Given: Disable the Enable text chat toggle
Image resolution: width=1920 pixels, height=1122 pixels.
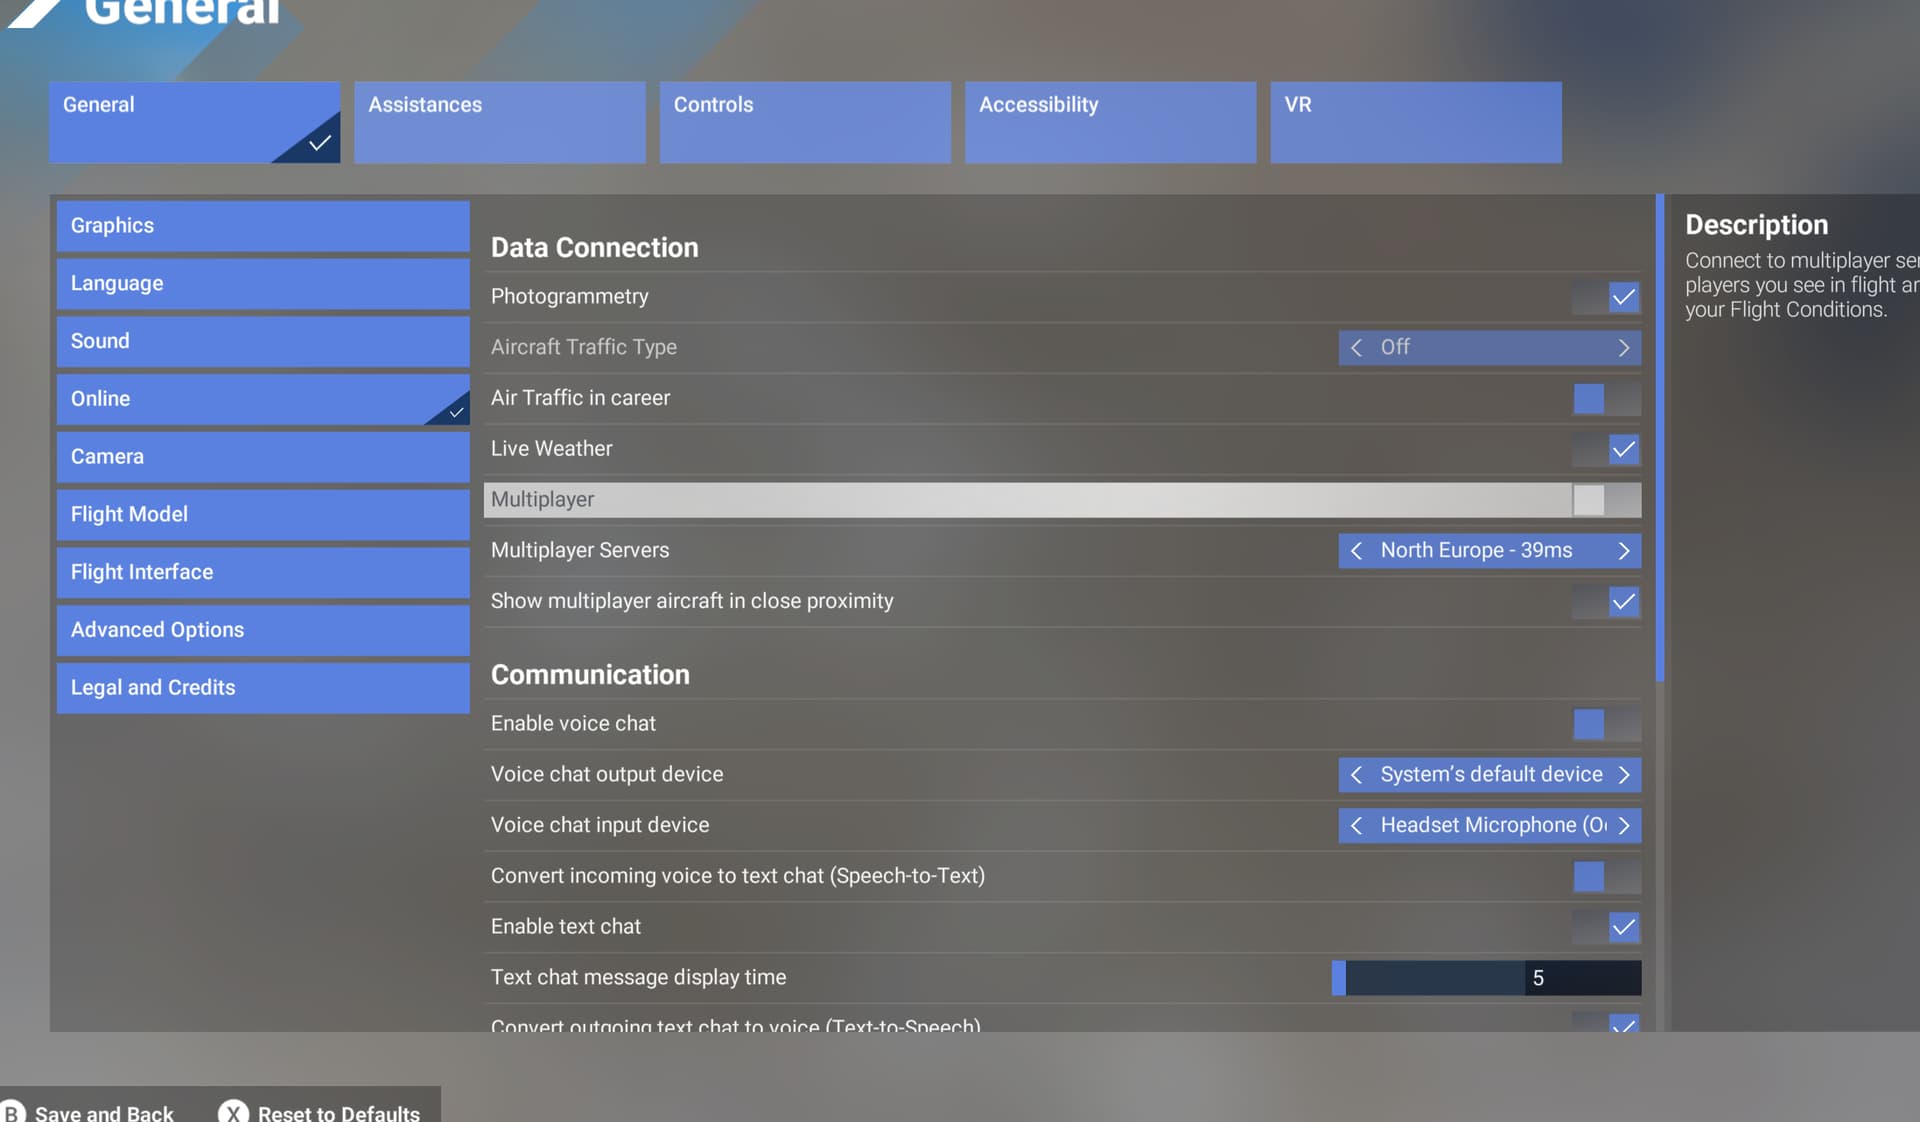Looking at the screenshot, I should tap(1606, 927).
